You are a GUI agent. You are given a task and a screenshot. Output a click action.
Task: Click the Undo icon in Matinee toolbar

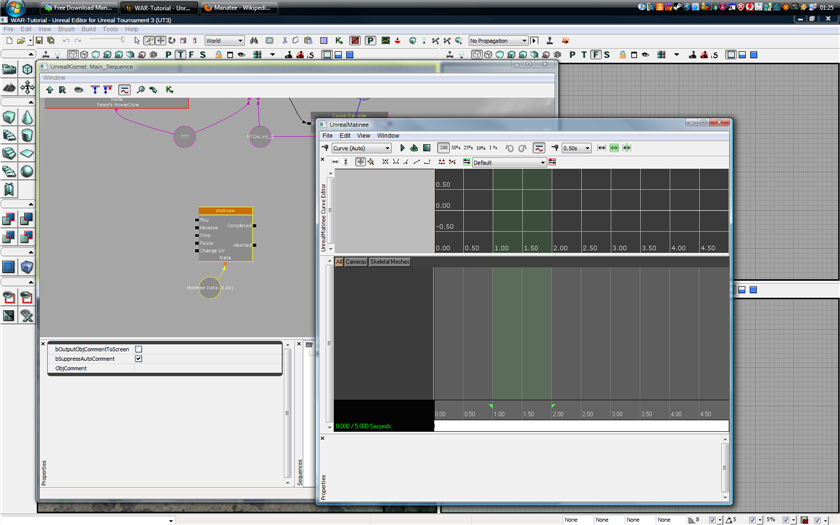click(x=509, y=148)
